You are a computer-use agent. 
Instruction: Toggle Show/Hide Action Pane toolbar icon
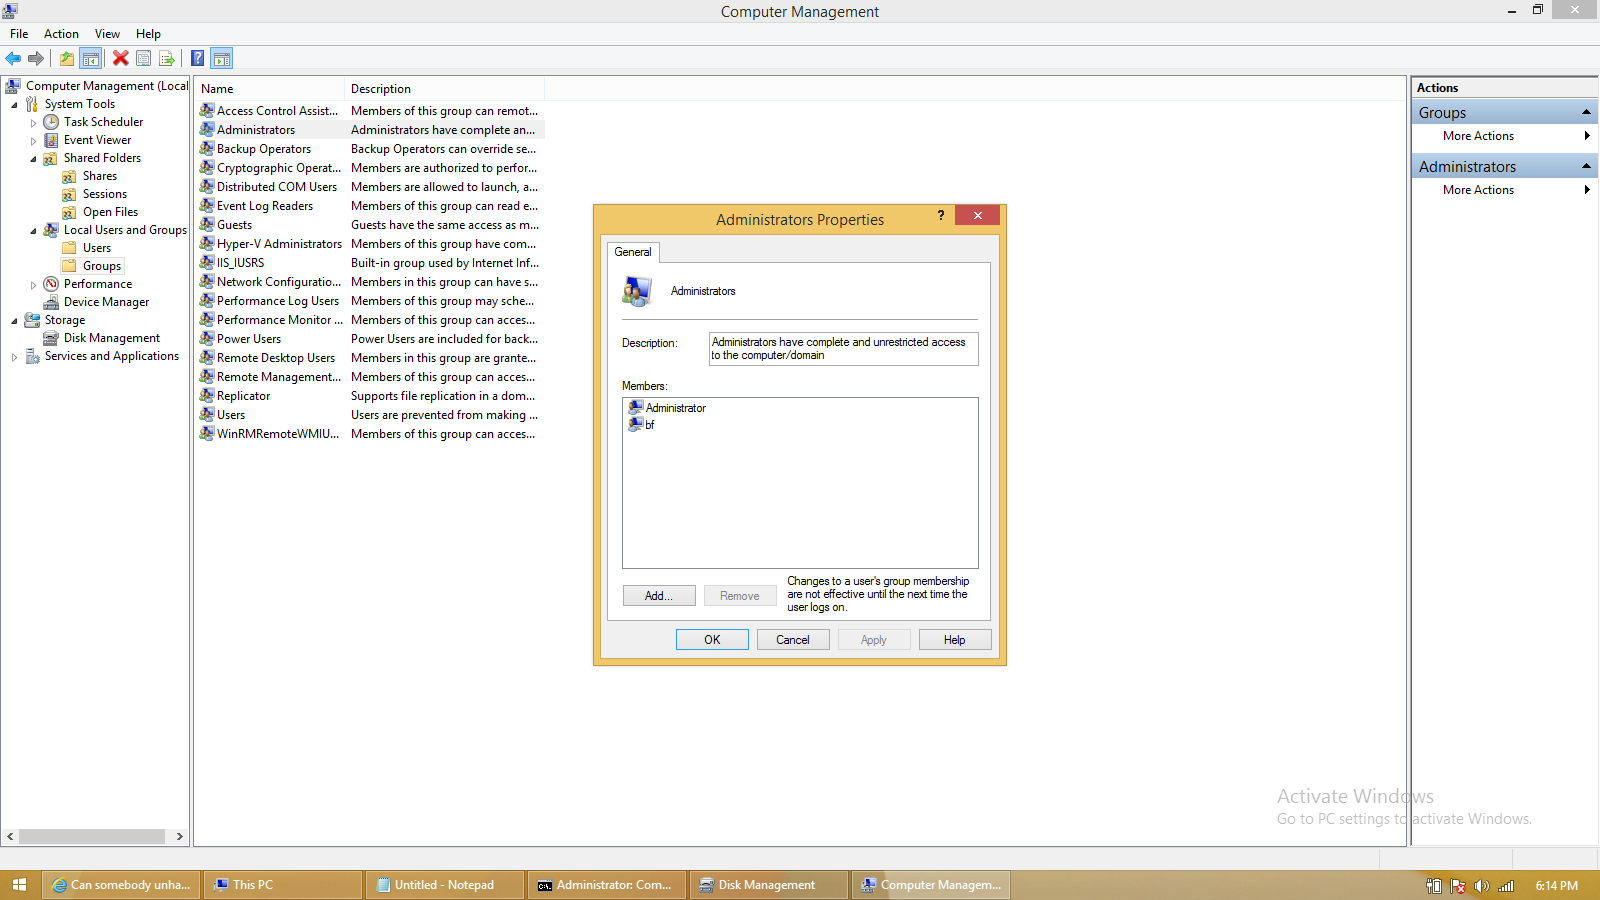222,58
